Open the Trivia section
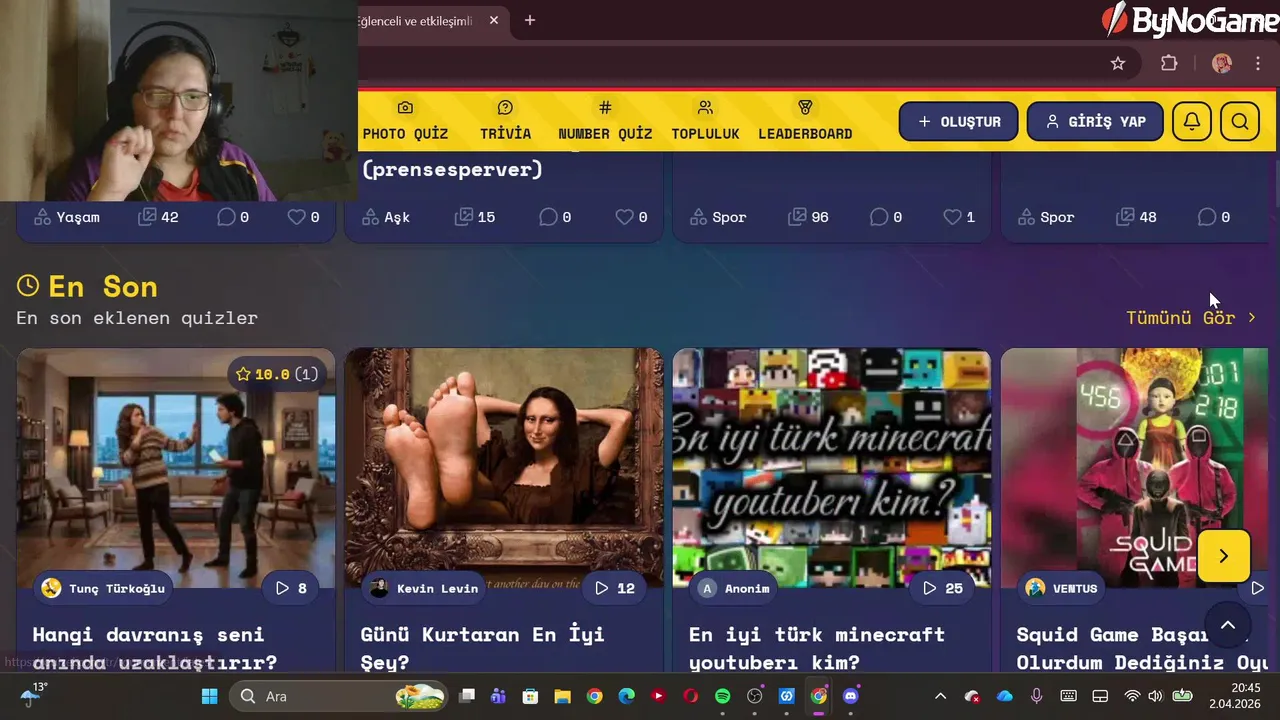The width and height of the screenshot is (1280, 720). (x=505, y=121)
